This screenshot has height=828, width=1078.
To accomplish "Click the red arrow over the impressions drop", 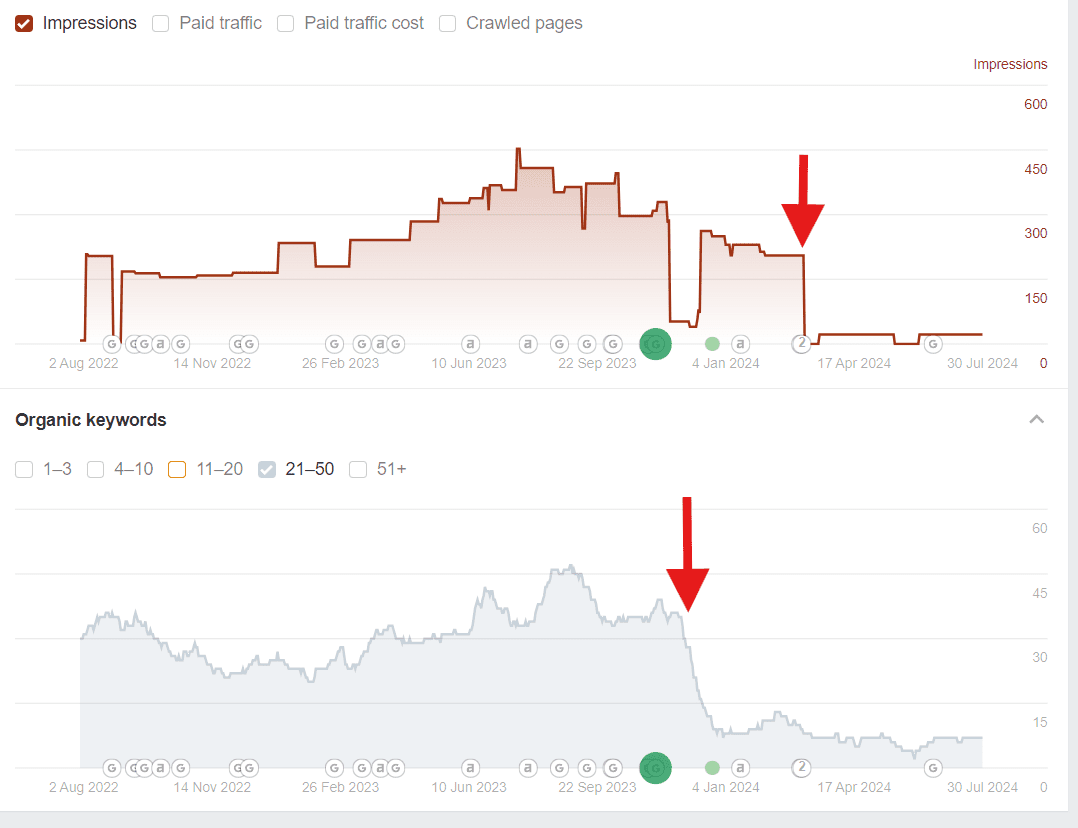I will click(805, 200).
